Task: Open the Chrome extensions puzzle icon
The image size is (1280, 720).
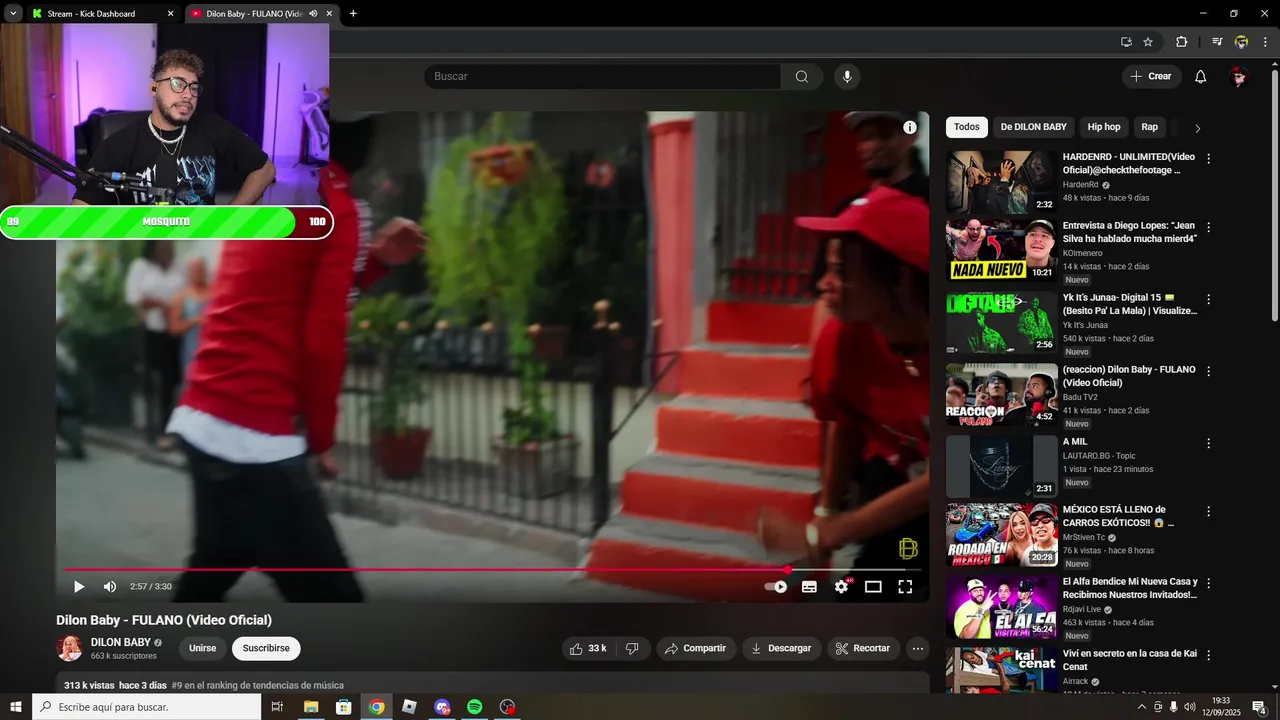Action: 1181,42
